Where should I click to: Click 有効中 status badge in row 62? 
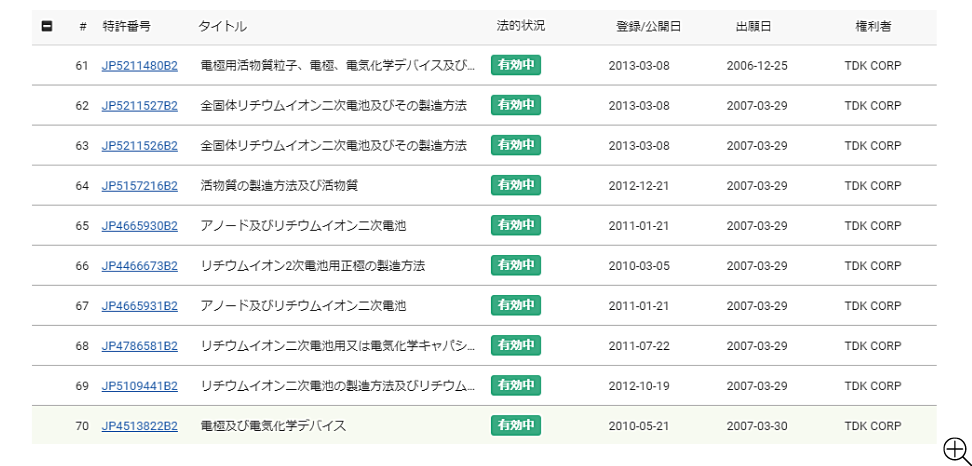pyautogui.click(x=516, y=105)
